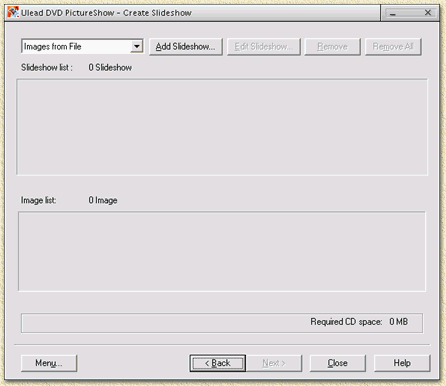Click the '0 MB' value

coord(398,322)
